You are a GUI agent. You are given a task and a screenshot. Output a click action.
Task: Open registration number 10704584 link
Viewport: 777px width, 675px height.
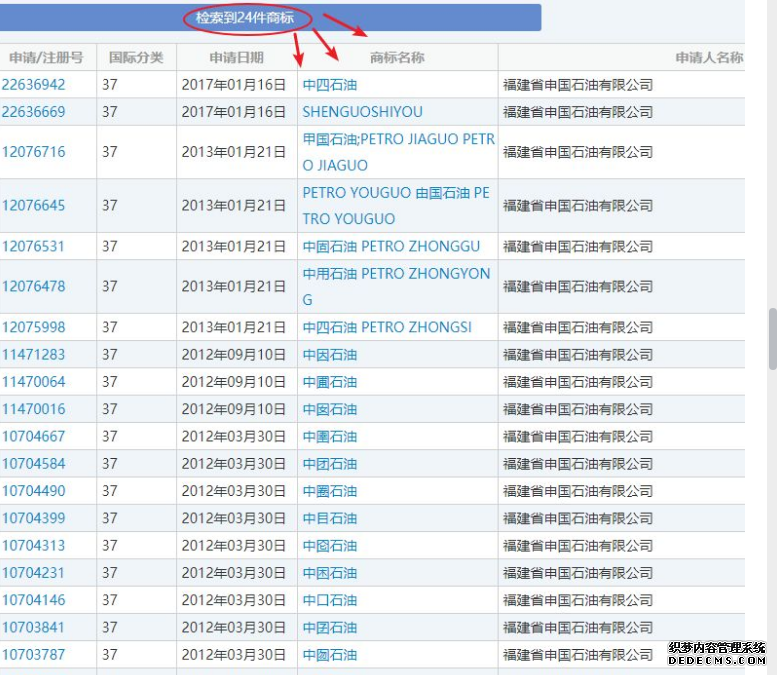pyautogui.click(x=33, y=464)
